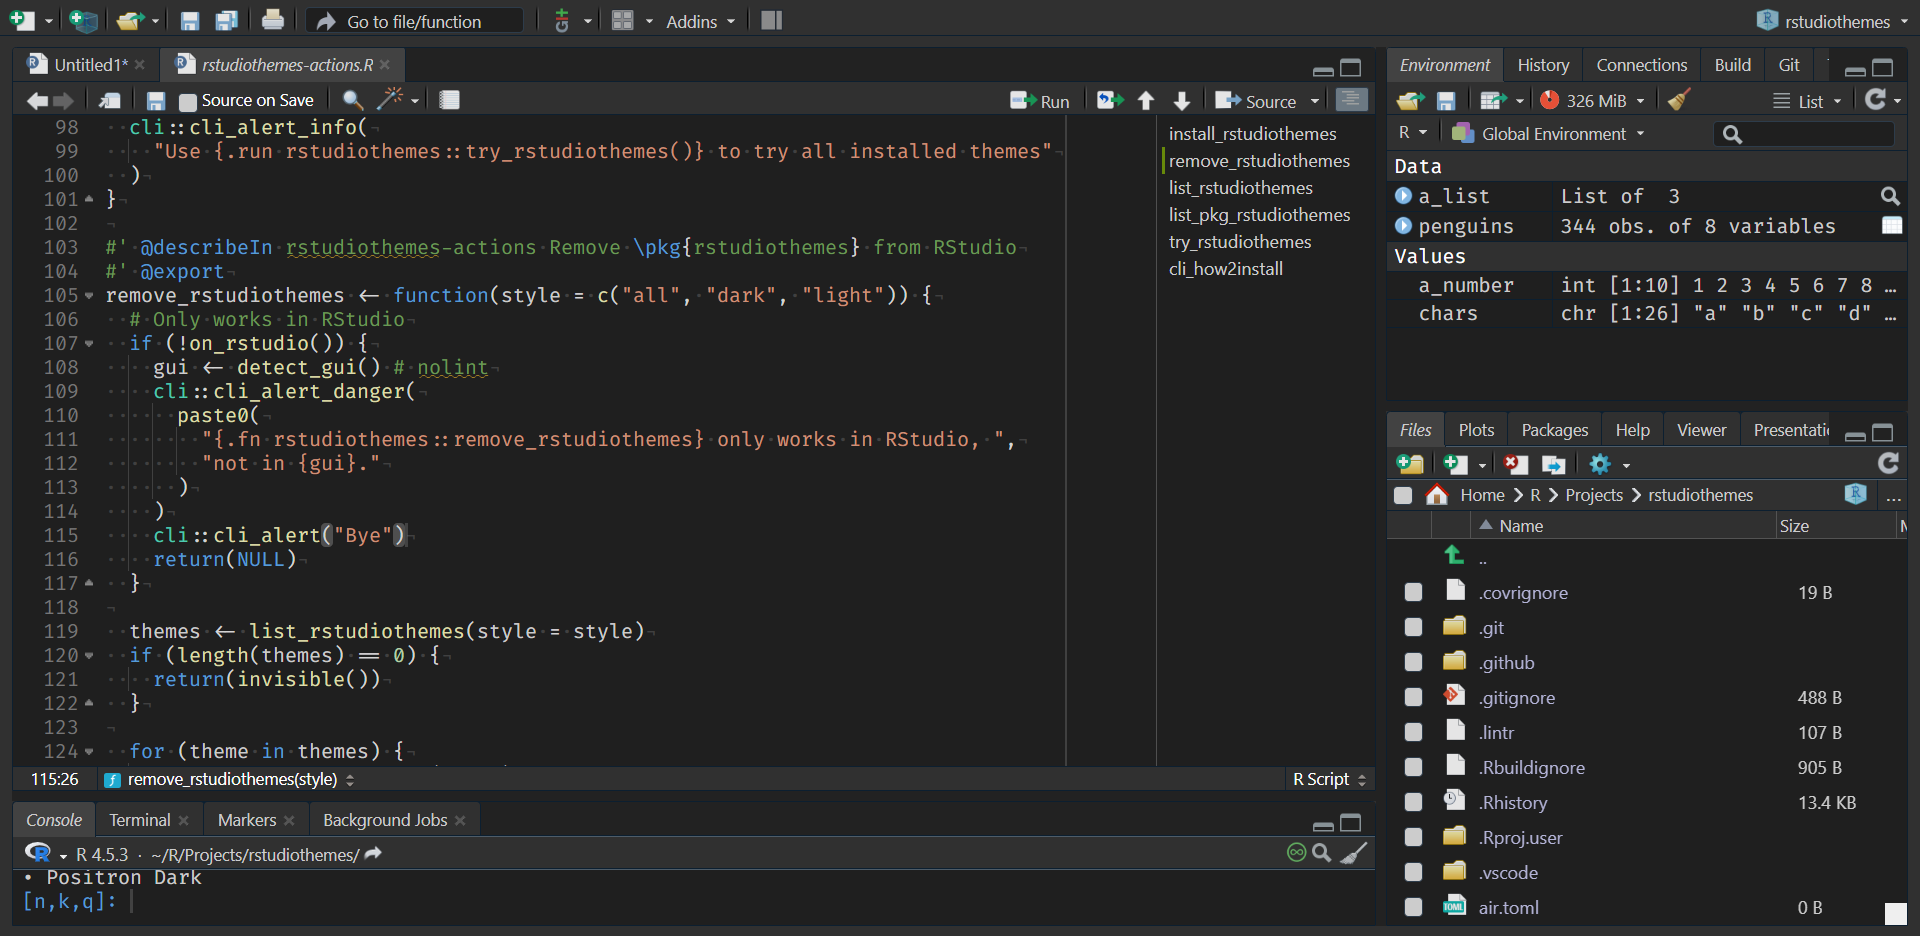Image resolution: width=1920 pixels, height=936 pixels.
Task: Open the Global Environment dropdown
Action: pos(1552,134)
